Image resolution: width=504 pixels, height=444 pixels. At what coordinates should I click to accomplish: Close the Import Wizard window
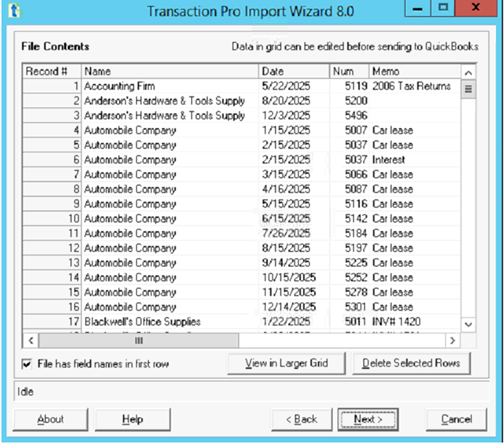coord(476,8)
